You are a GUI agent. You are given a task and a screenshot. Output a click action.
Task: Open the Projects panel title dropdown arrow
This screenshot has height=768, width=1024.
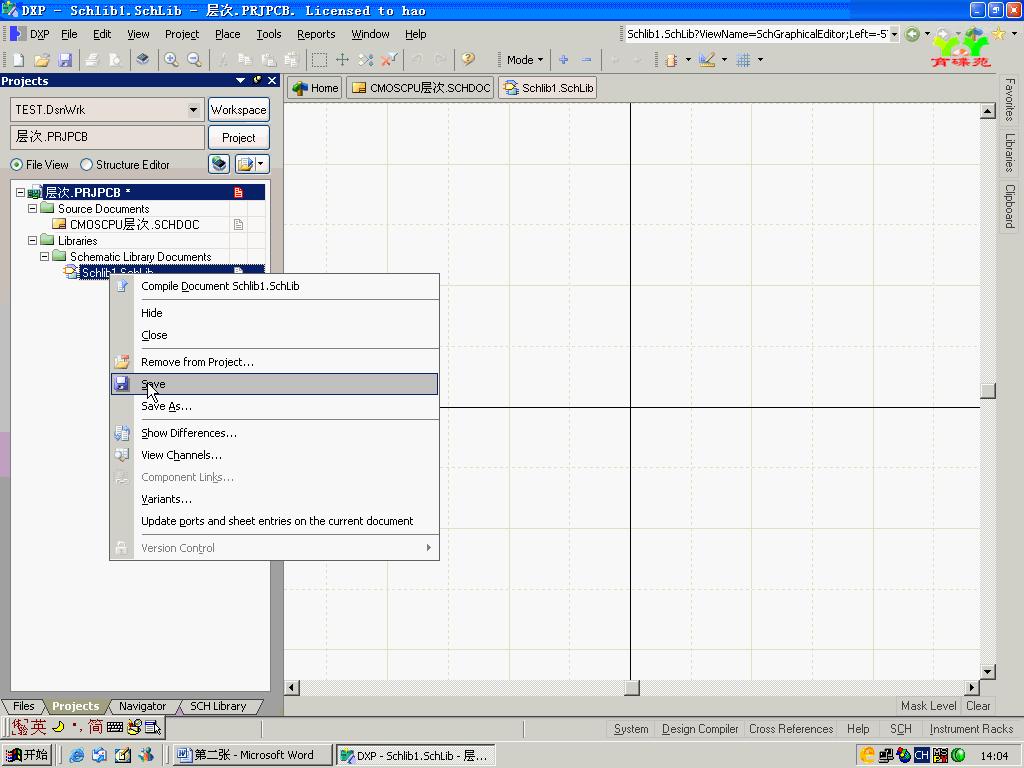[x=240, y=80]
